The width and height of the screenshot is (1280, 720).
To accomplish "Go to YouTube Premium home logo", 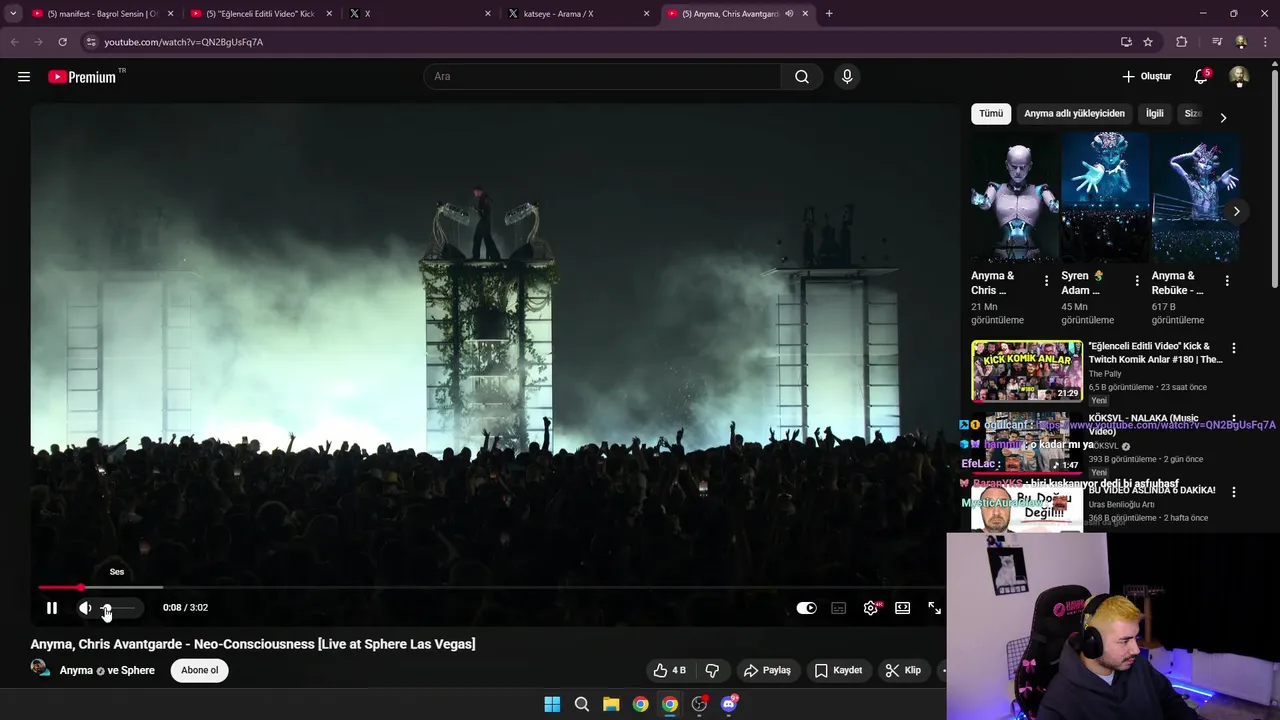I will [x=82, y=77].
